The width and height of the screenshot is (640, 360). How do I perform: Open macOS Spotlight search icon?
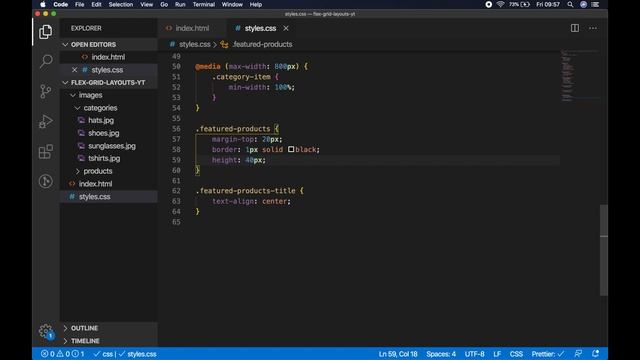pos(570,4)
